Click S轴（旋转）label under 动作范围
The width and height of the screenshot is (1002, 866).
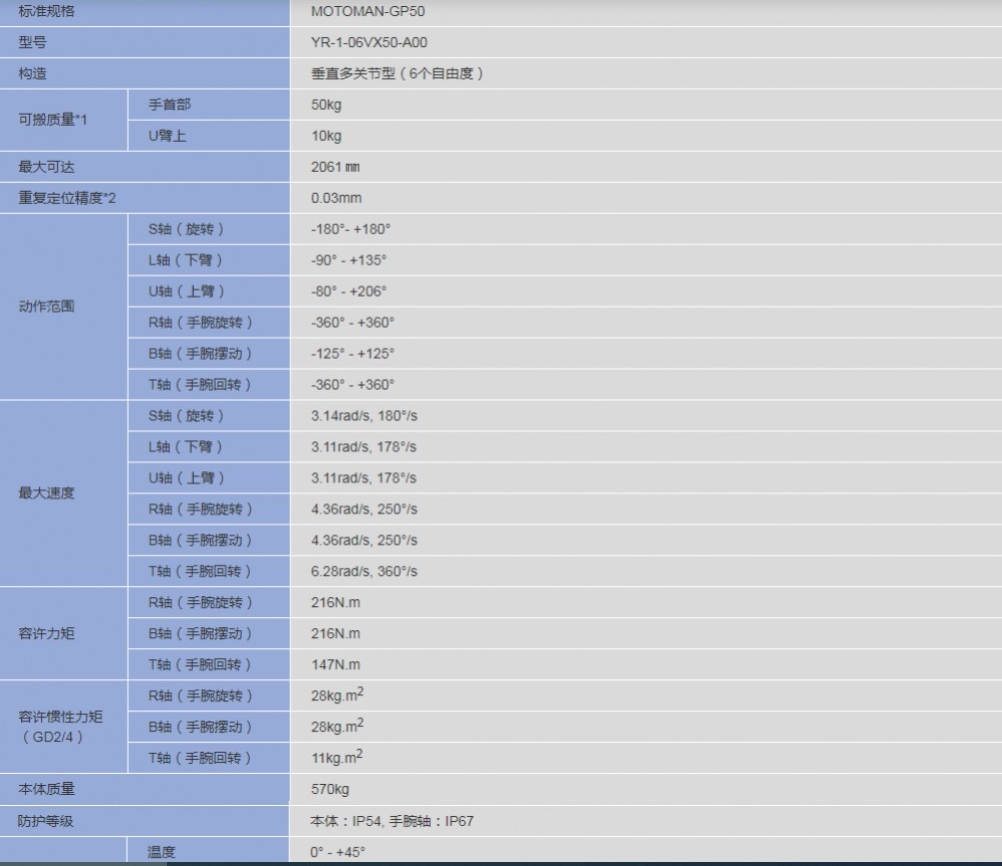[x=186, y=229]
